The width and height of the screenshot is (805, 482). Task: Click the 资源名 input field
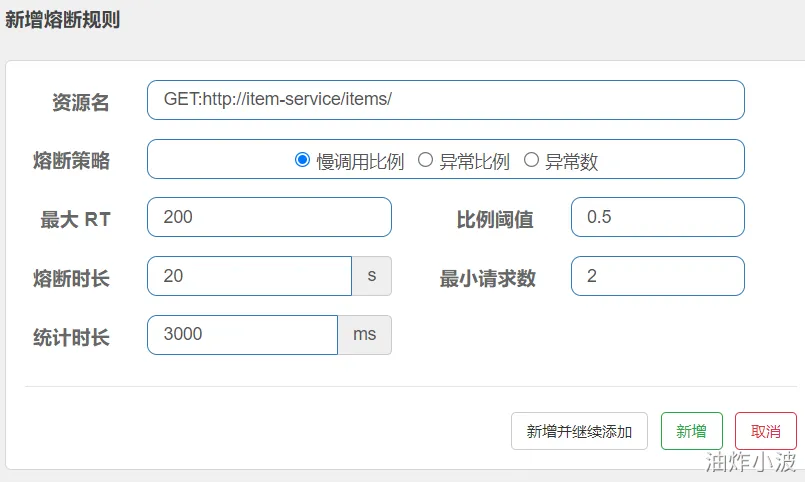[x=445, y=100]
